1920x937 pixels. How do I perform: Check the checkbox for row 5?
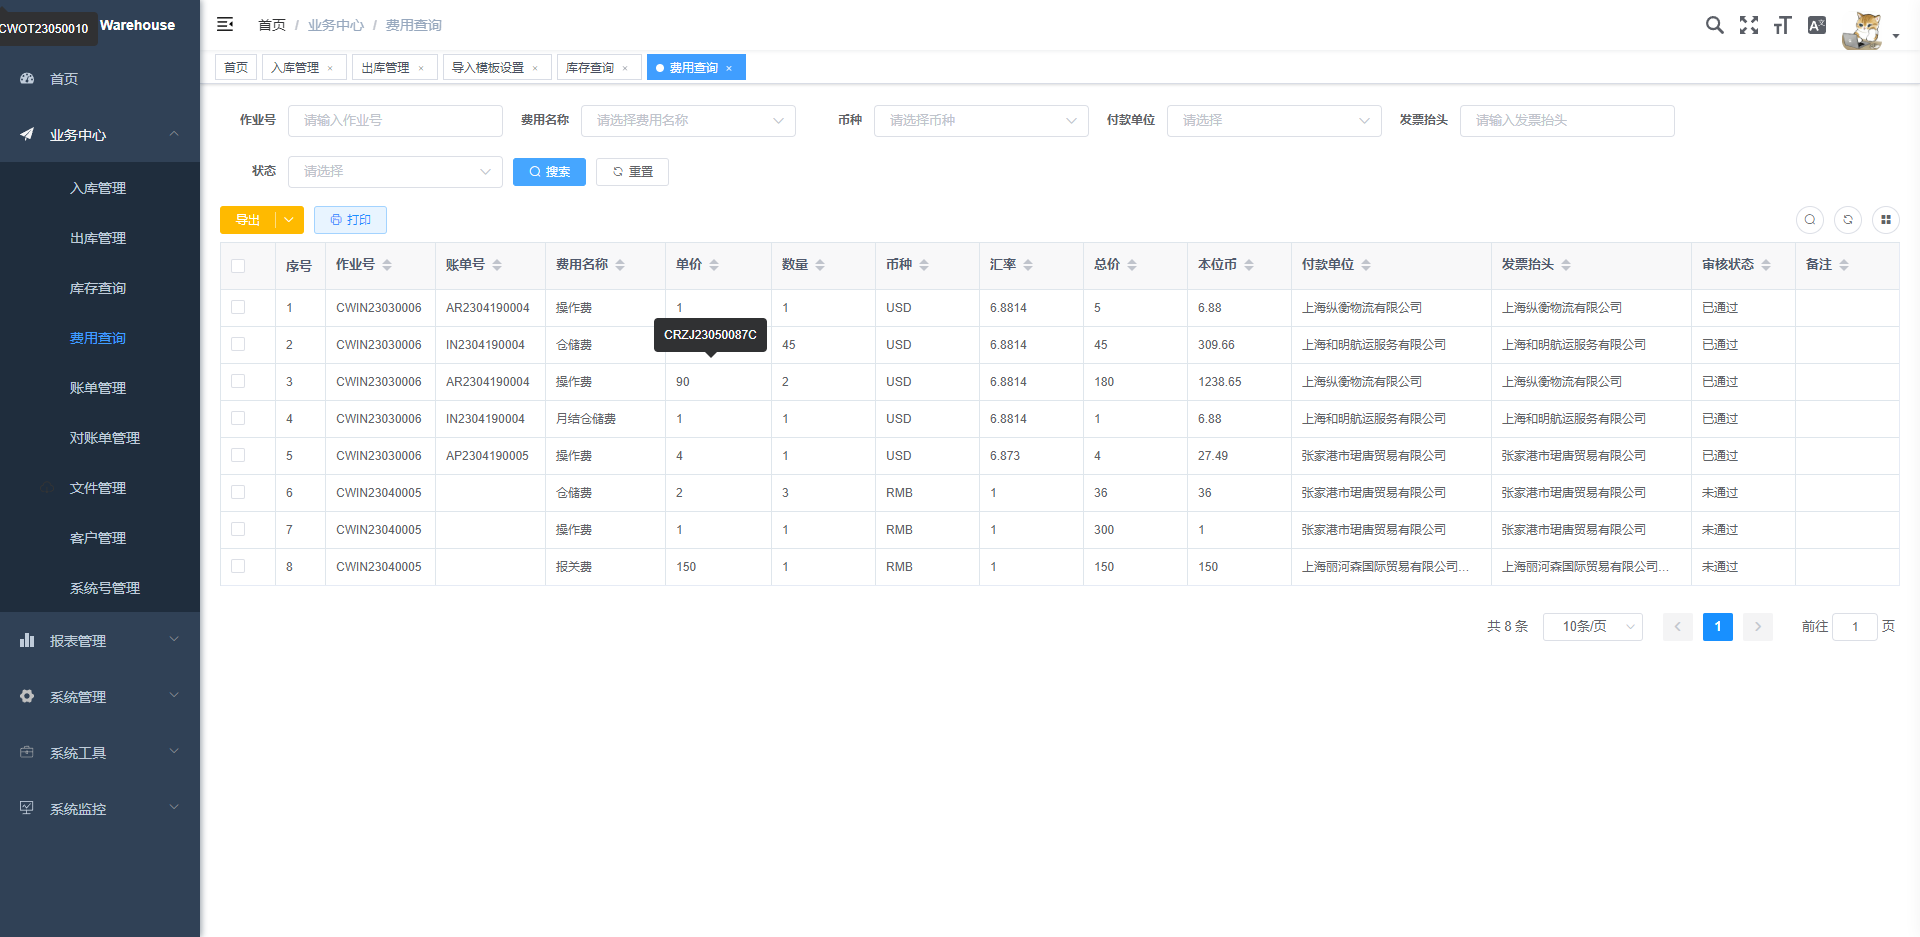[238, 455]
